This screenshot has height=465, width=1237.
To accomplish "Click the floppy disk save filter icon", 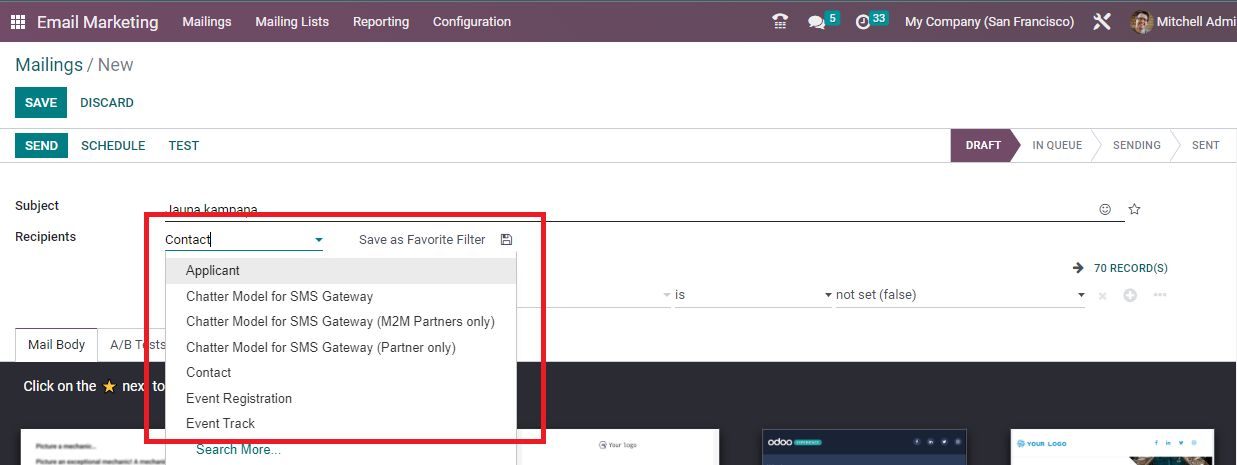I will pyautogui.click(x=506, y=240).
